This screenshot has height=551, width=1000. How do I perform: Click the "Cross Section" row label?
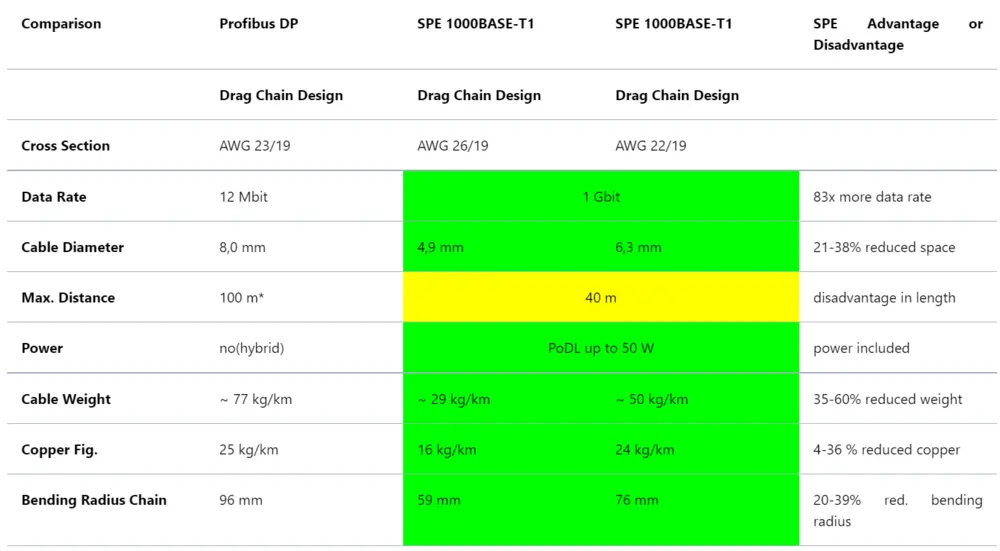[65, 146]
